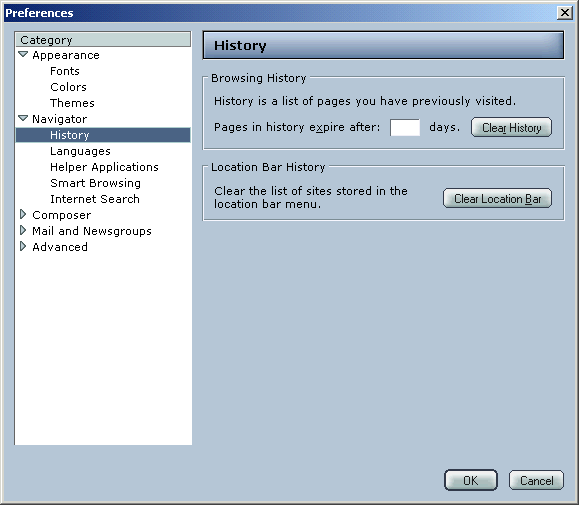Open the Themes preferences
Screen dimensions: 579x505
72,103
